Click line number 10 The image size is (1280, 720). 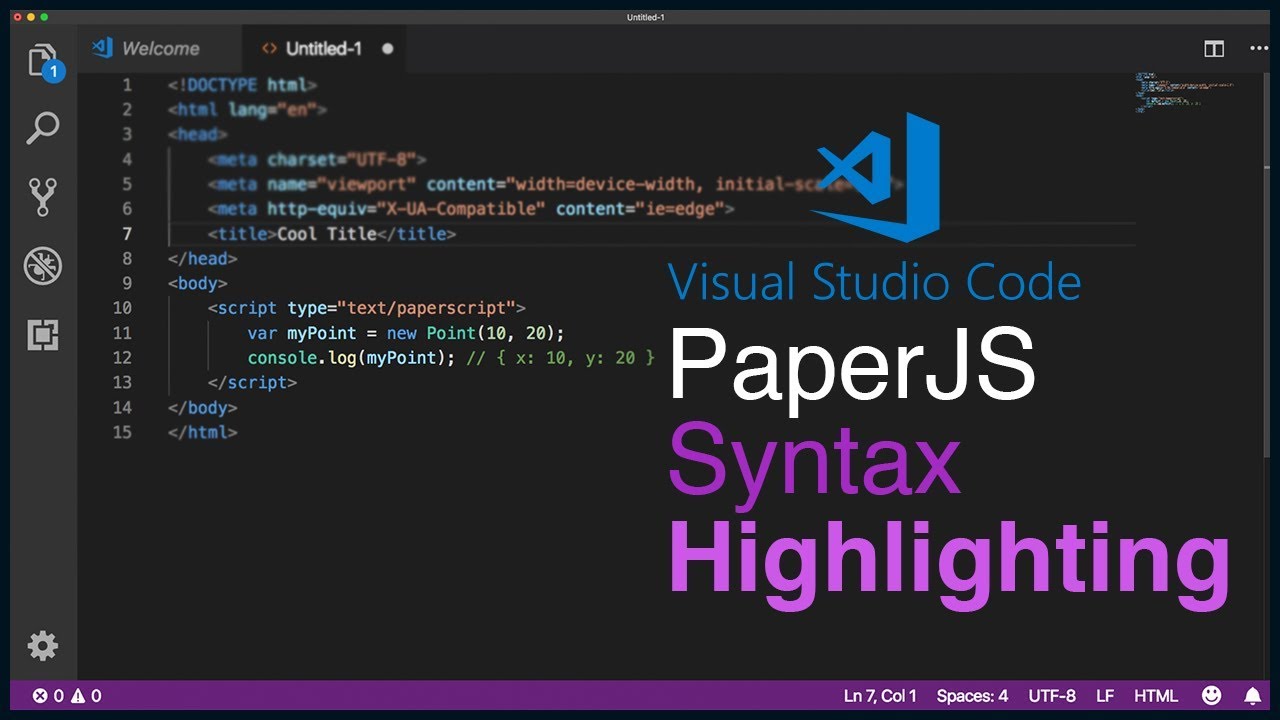[x=122, y=308]
